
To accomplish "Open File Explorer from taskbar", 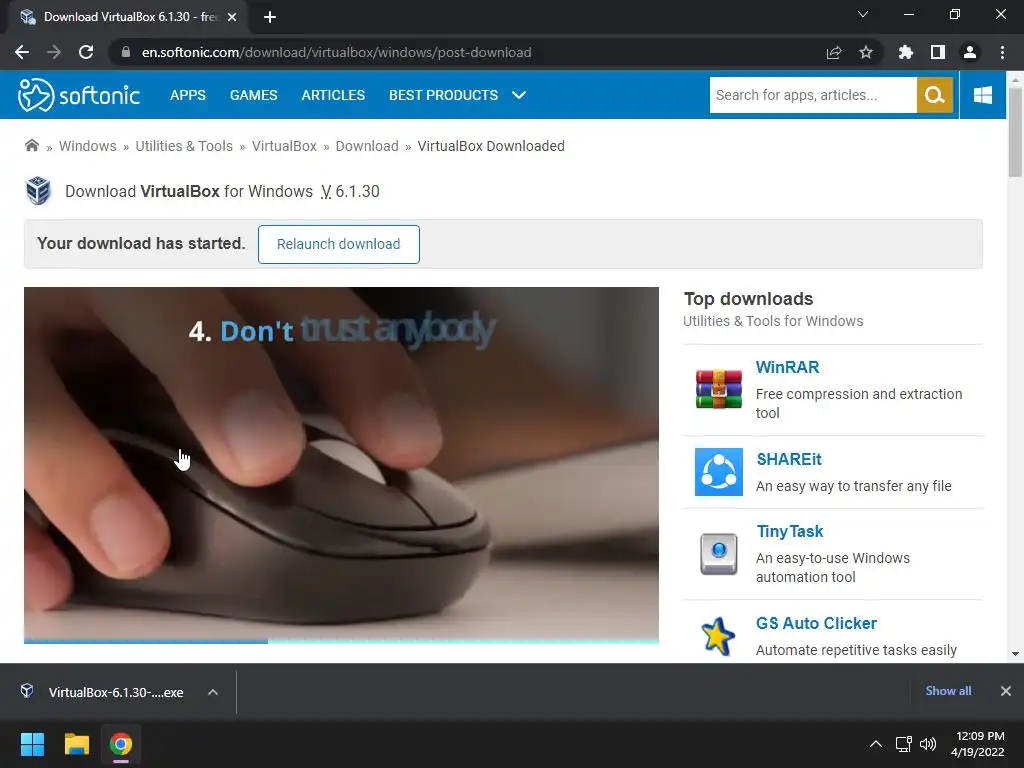I will pyautogui.click(x=76, y=744).
